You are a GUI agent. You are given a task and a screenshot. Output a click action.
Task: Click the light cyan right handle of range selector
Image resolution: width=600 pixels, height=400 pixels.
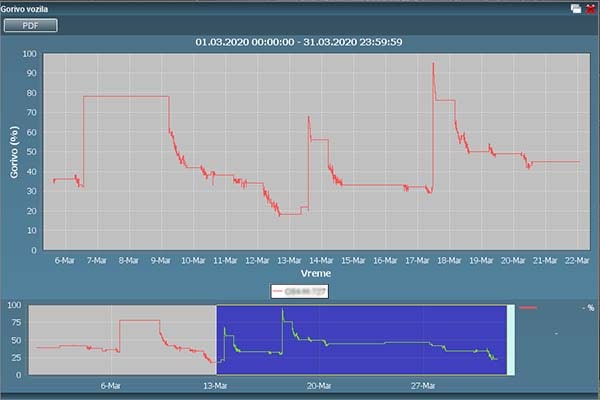pyautogui.click(x=510, y=341)
